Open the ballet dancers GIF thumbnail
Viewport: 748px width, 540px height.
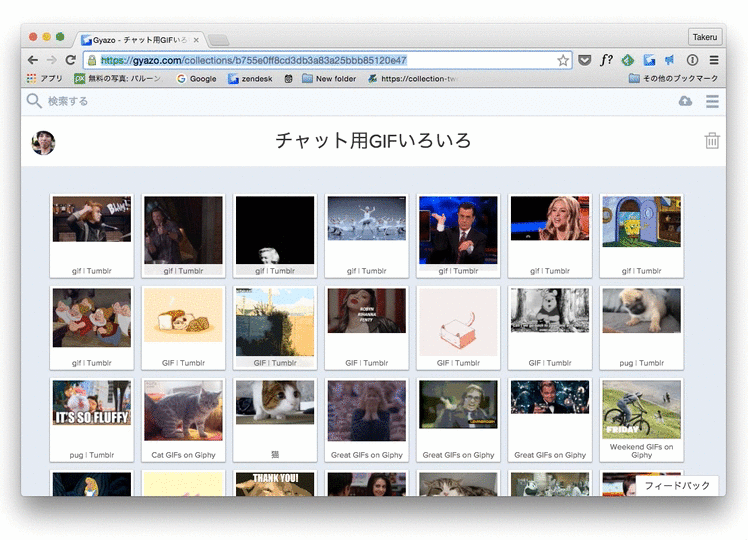pyautogui.click(x=366, y=236)
